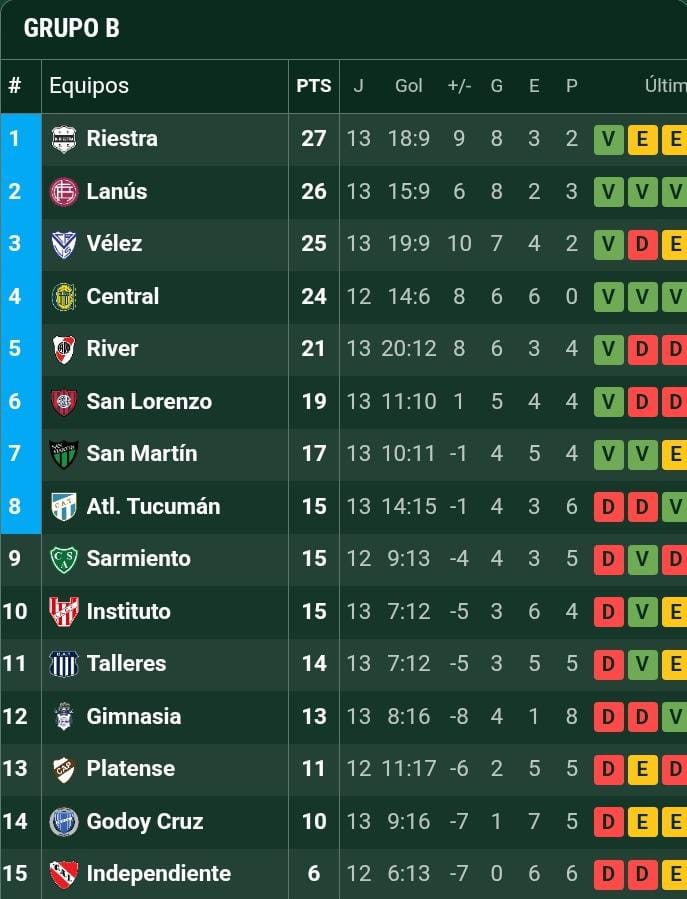
Task: Click the Riestra team crest icon
Action: 64,139
